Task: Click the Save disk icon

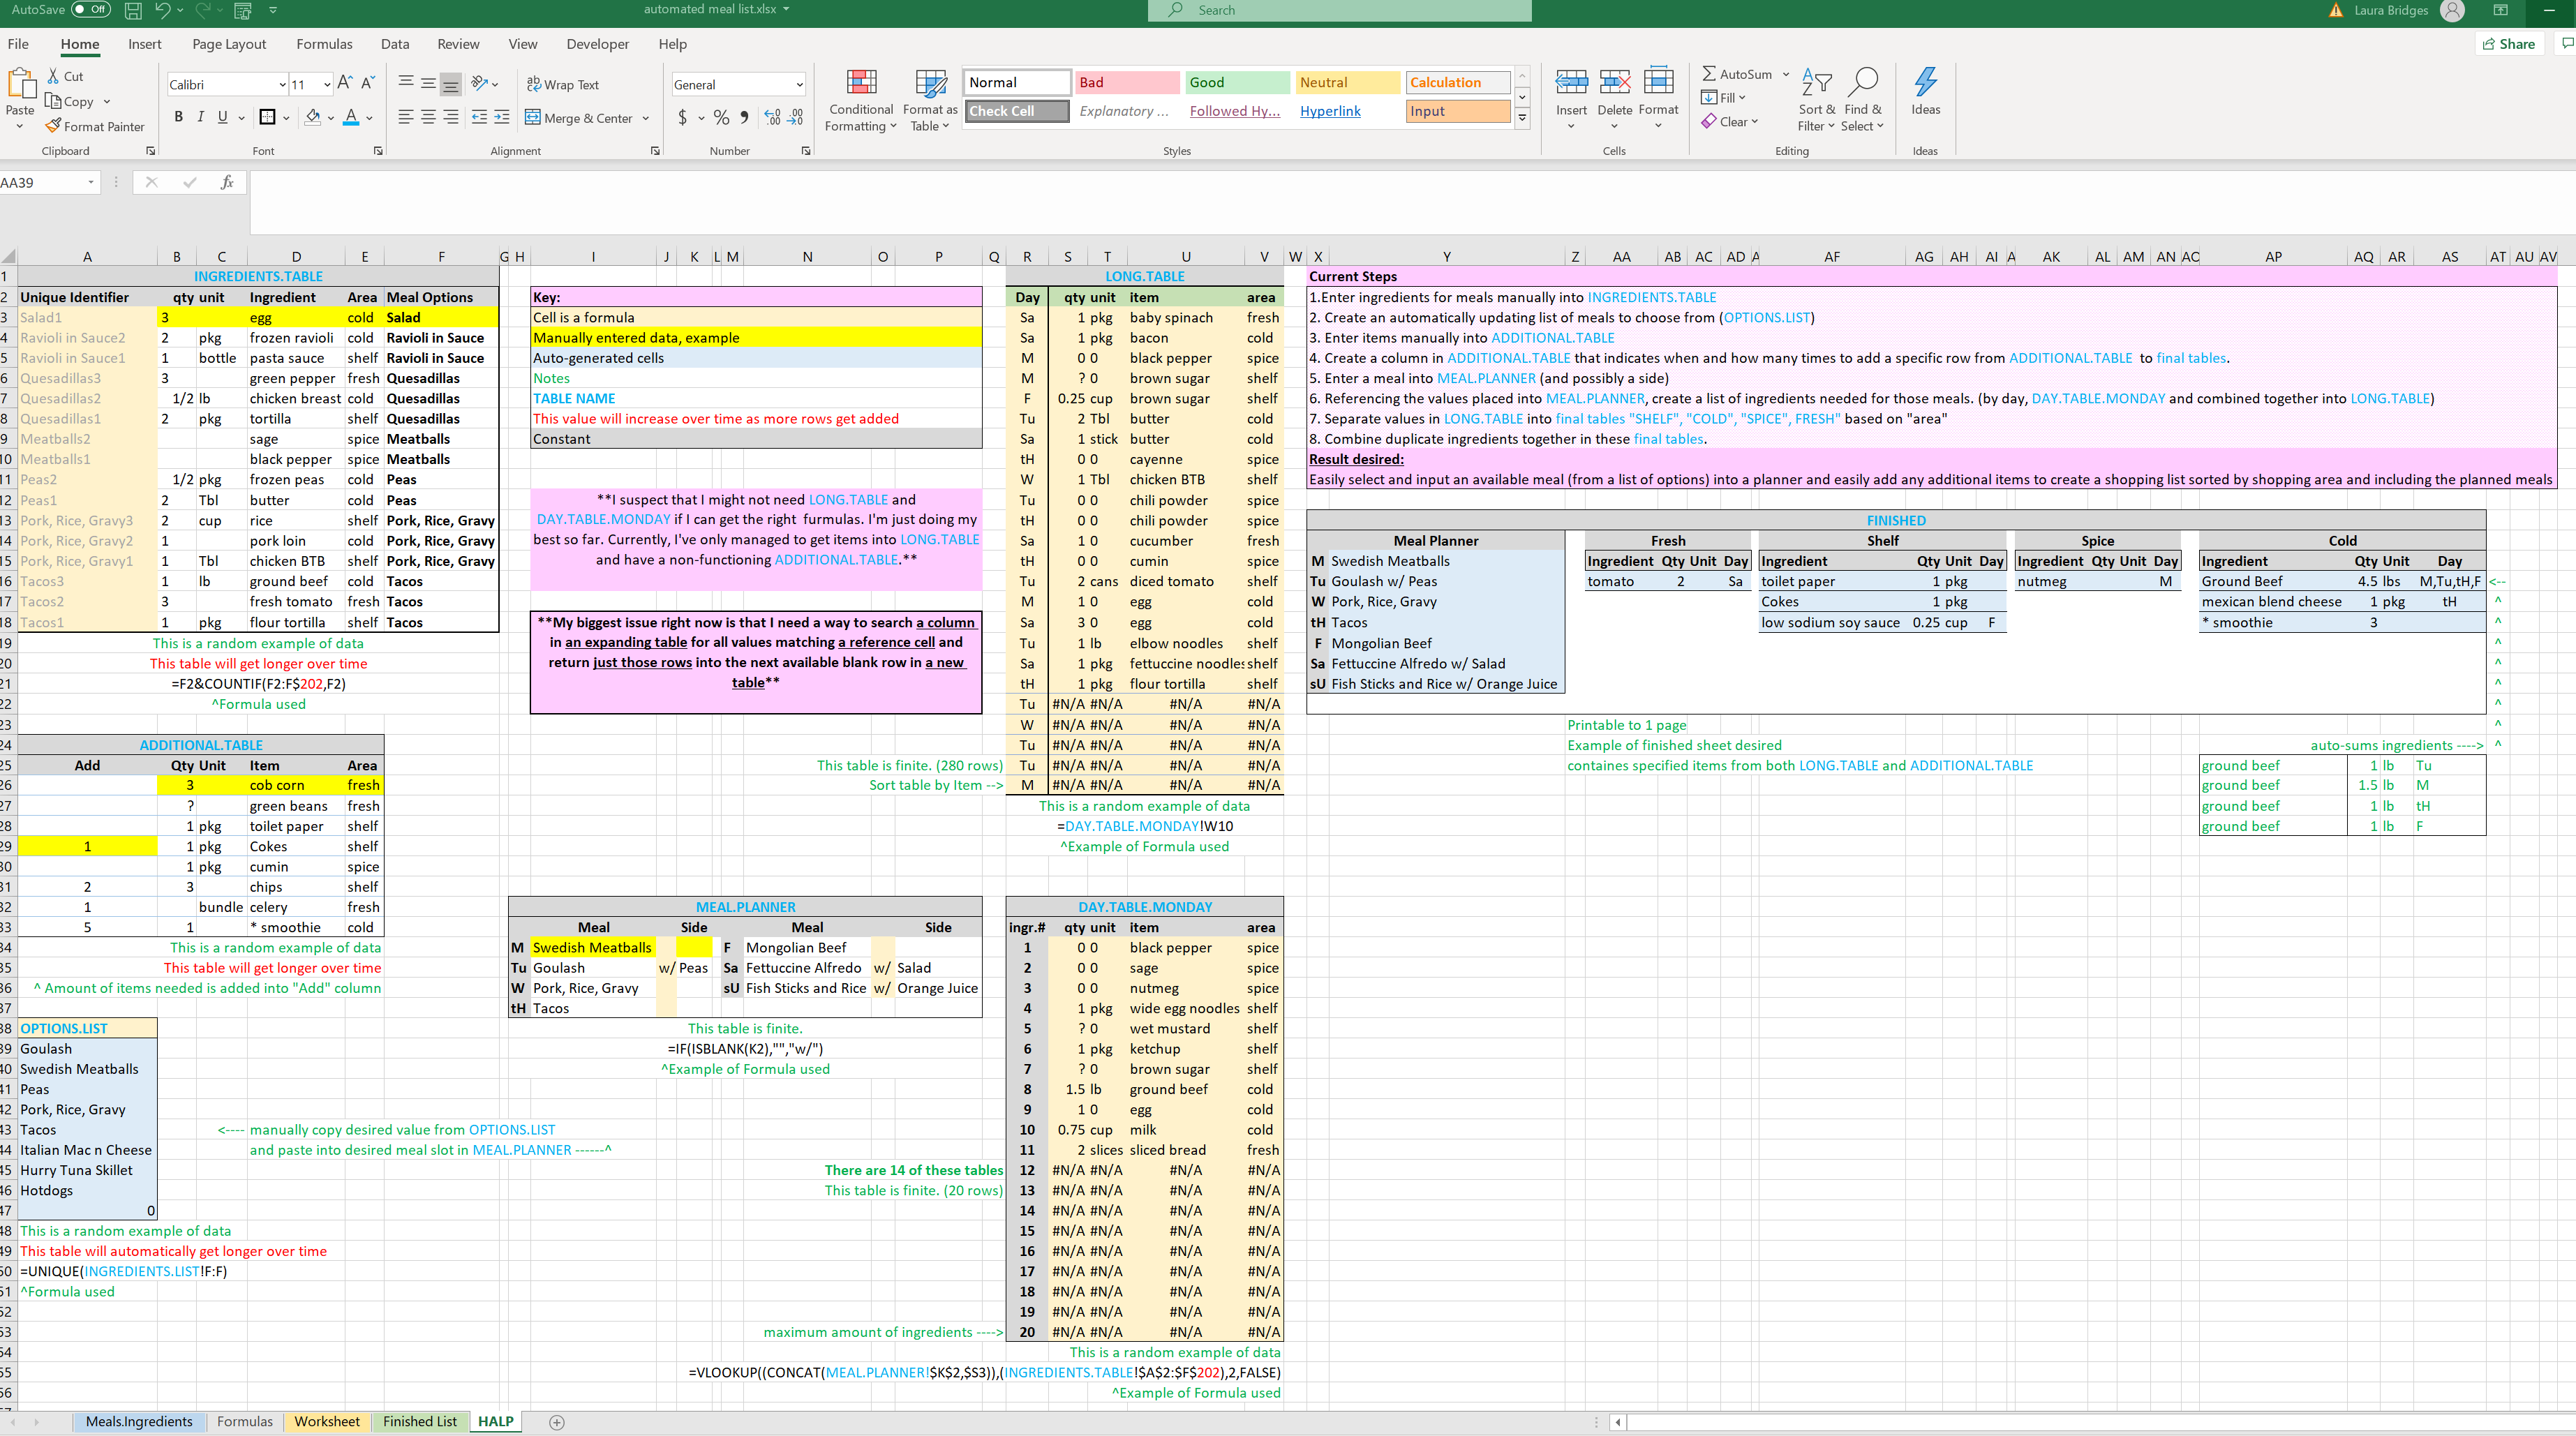Action: coord(133,10)
